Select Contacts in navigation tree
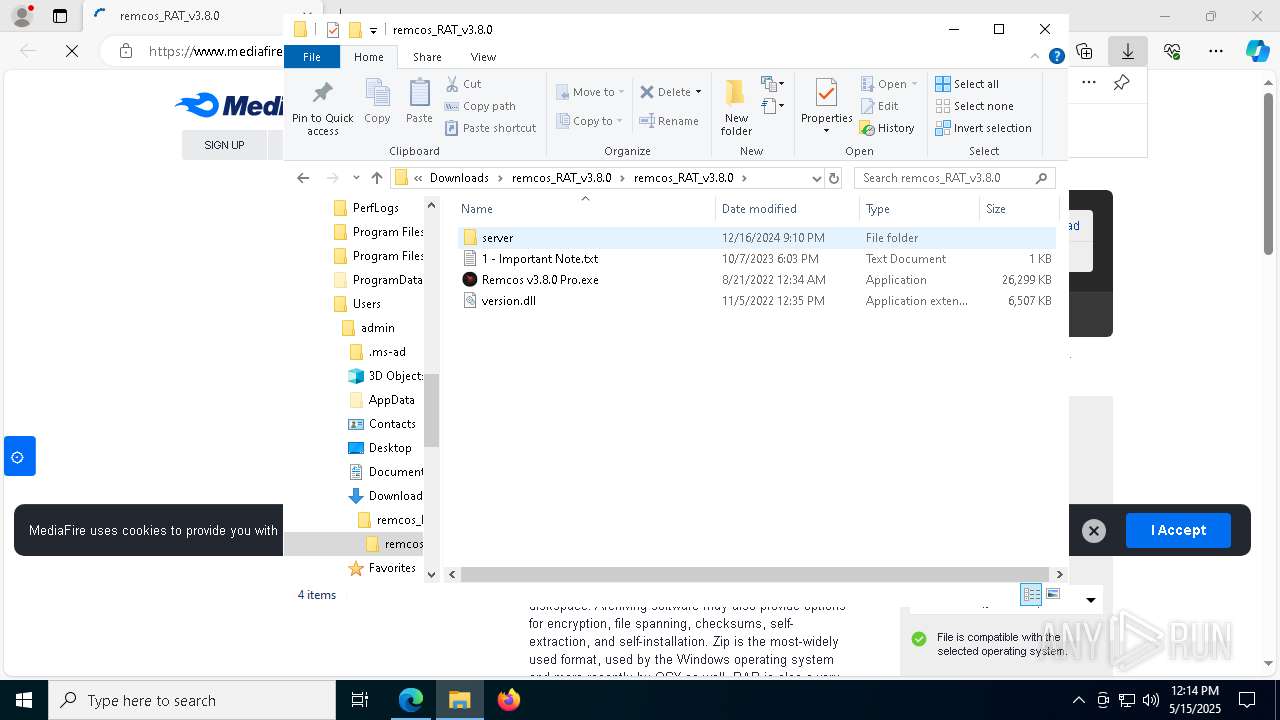The image size is (1280, 720). click(x=392, y=424)
